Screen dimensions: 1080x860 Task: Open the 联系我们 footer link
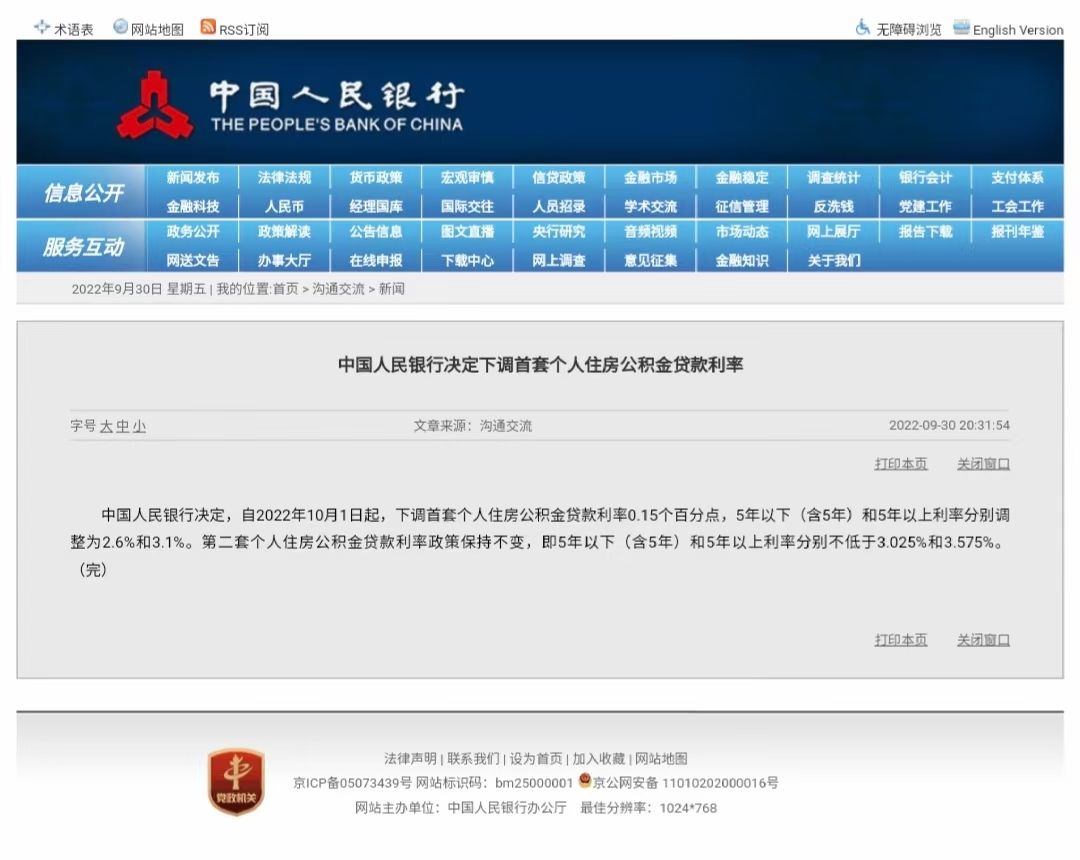pyautogui.click(x=473, y=758)
